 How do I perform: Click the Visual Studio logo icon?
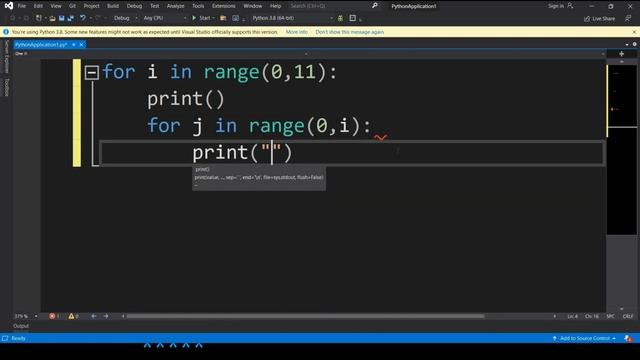point(9,6)
